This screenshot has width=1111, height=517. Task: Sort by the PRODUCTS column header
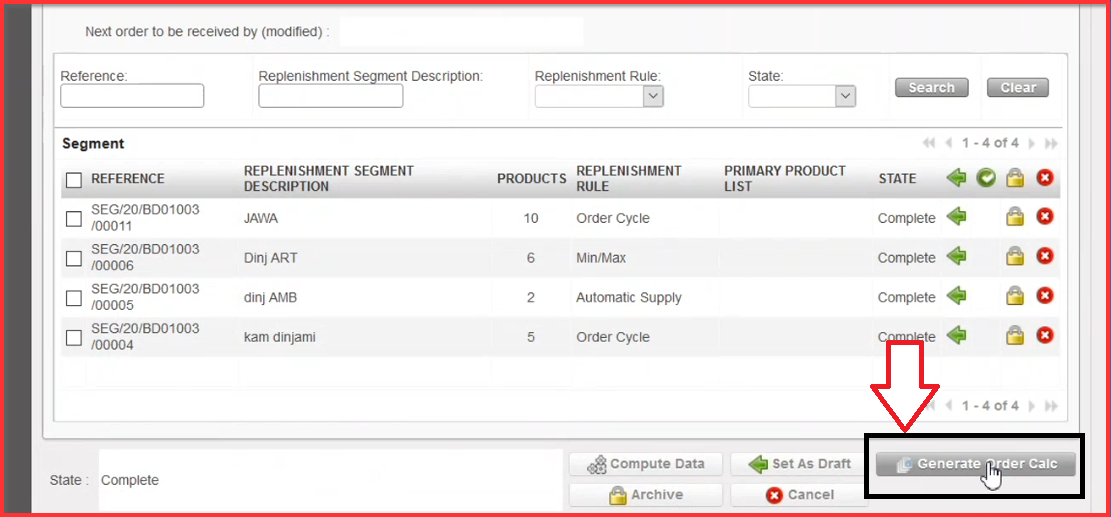[x=531, y=179]
